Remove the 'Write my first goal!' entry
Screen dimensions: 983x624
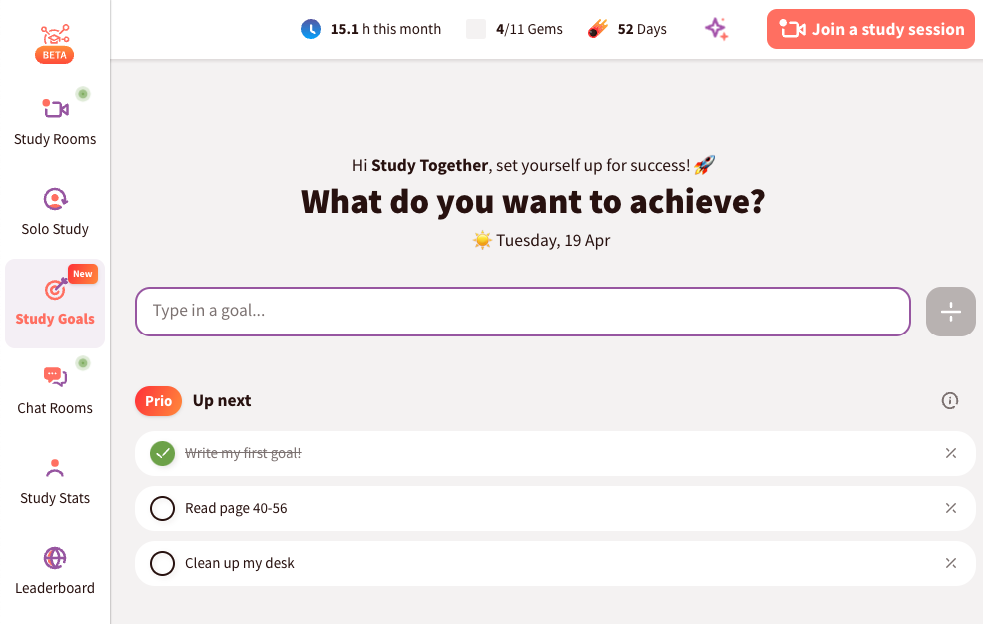(951, 453)
